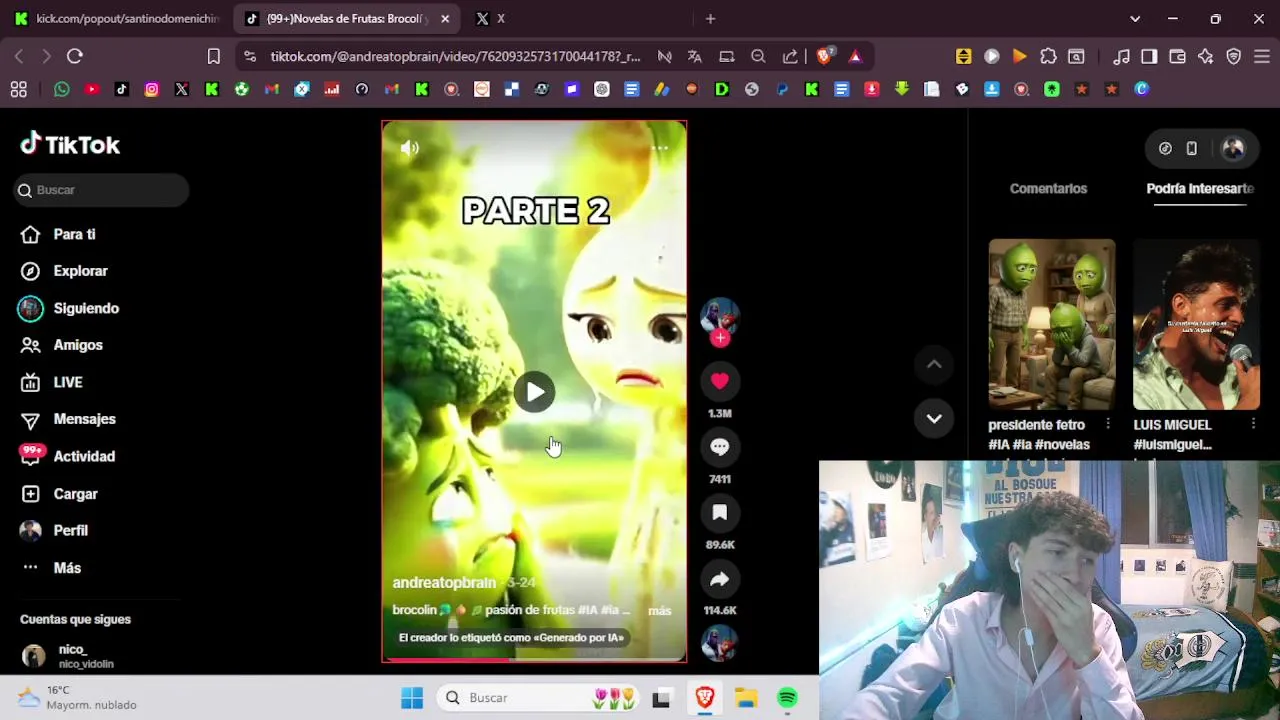Click the browser address bar URL
This screenshot has height=720, width=1280.
click(x=455, y=56)
